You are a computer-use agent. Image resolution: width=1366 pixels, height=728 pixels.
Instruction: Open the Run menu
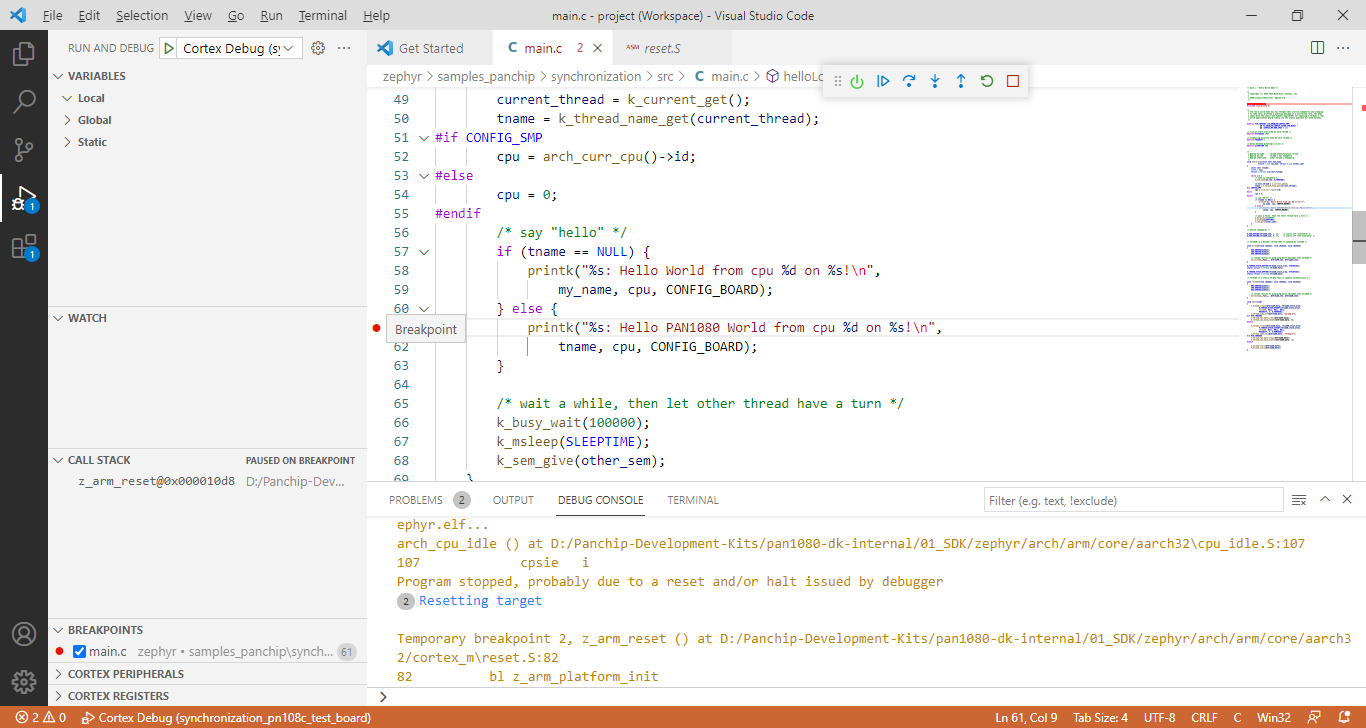(x=271, y=16)
